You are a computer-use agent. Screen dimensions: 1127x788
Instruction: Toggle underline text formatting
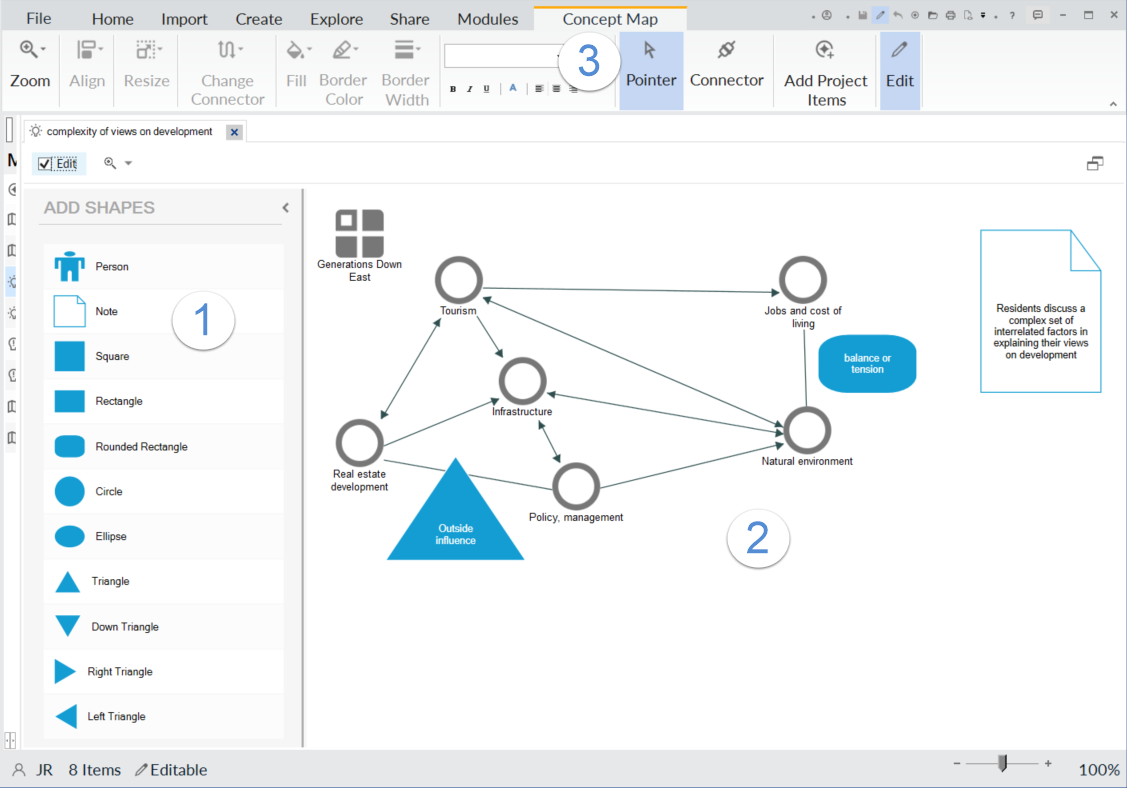coord(486,88)
